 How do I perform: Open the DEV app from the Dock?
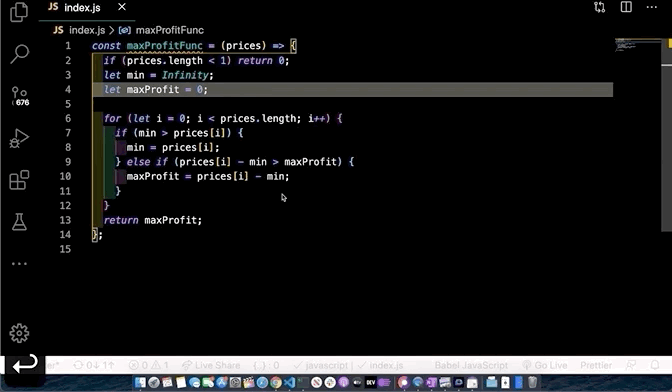point(370,383)
